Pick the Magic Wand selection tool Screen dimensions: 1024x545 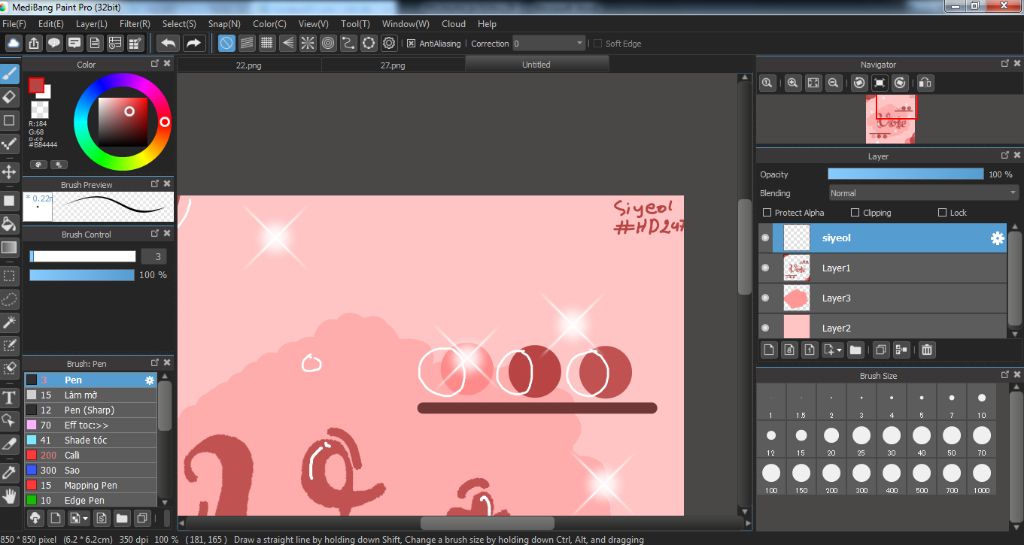tap(9, 322)
